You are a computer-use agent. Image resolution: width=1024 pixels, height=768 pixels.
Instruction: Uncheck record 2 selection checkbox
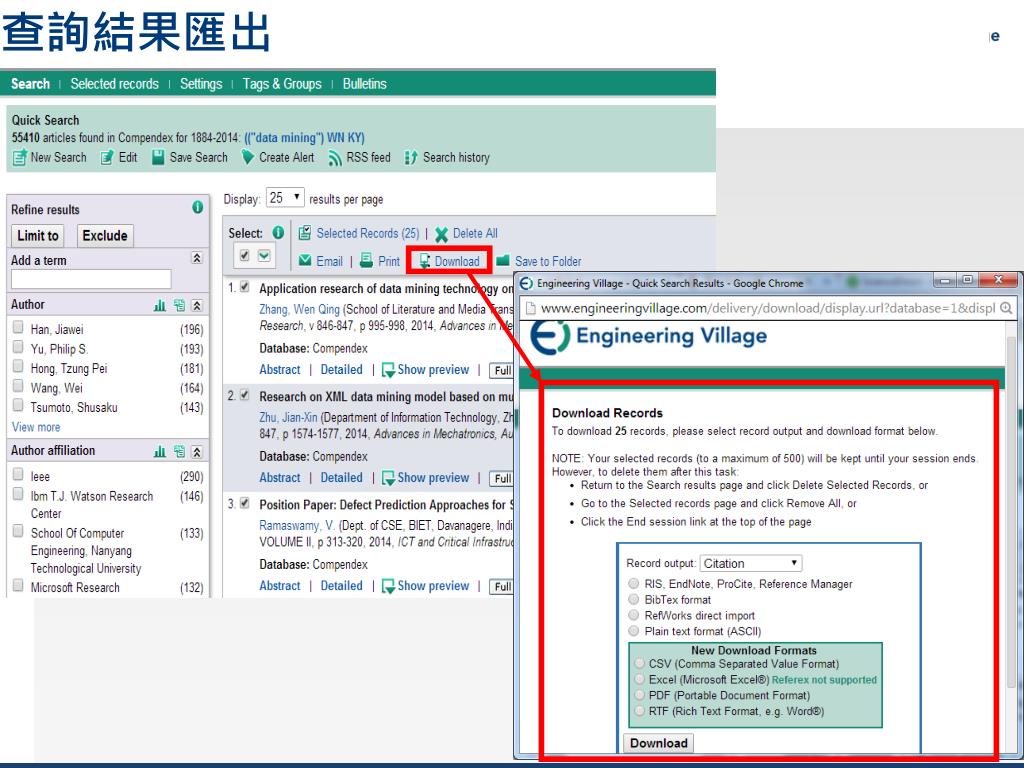click(x=245, y=394)
